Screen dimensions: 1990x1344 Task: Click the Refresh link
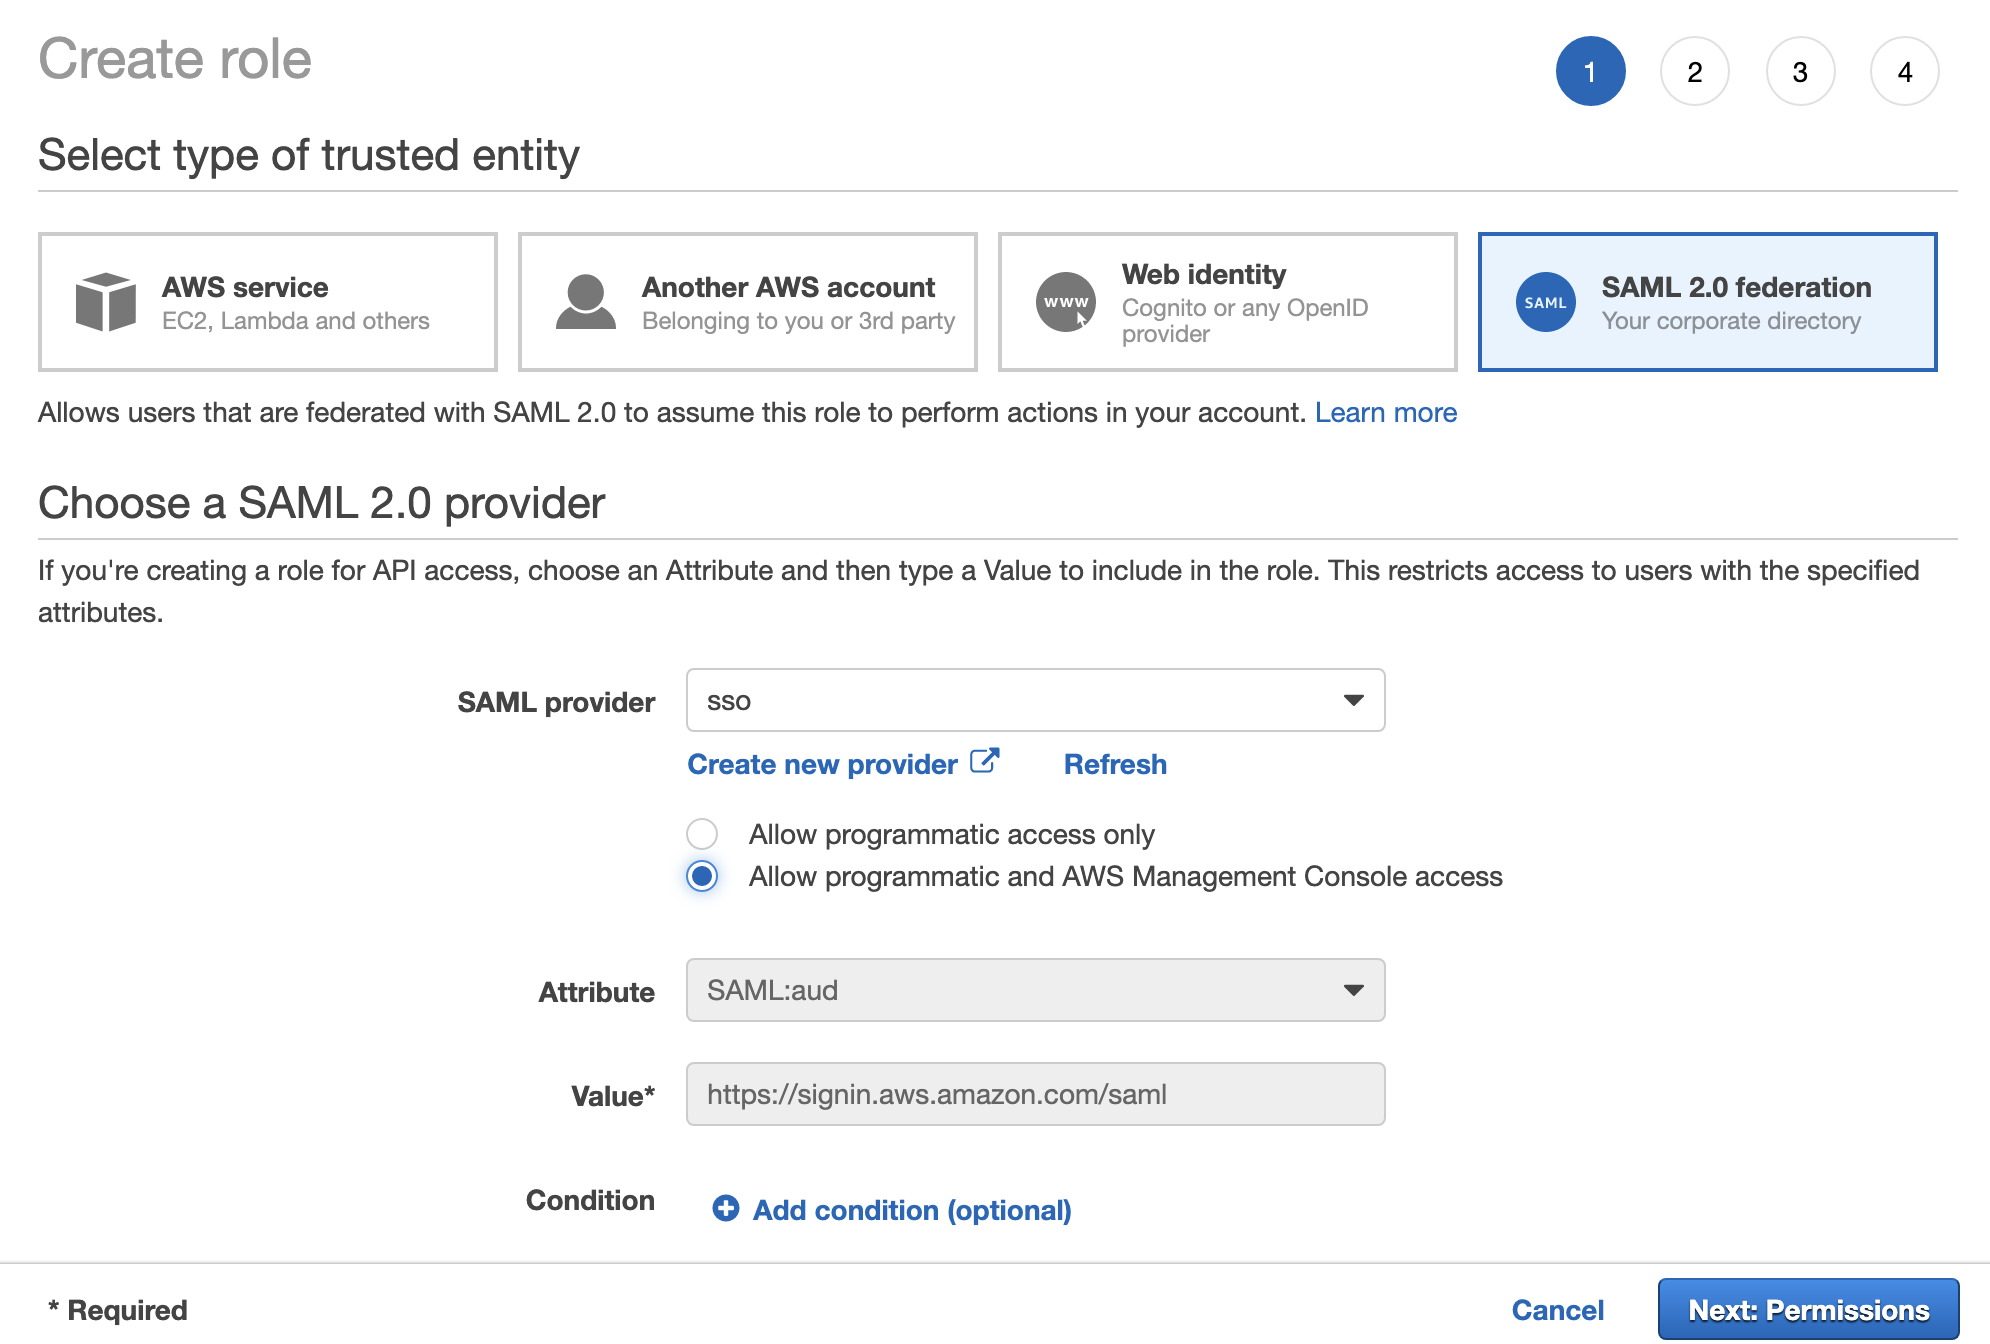1115,764
